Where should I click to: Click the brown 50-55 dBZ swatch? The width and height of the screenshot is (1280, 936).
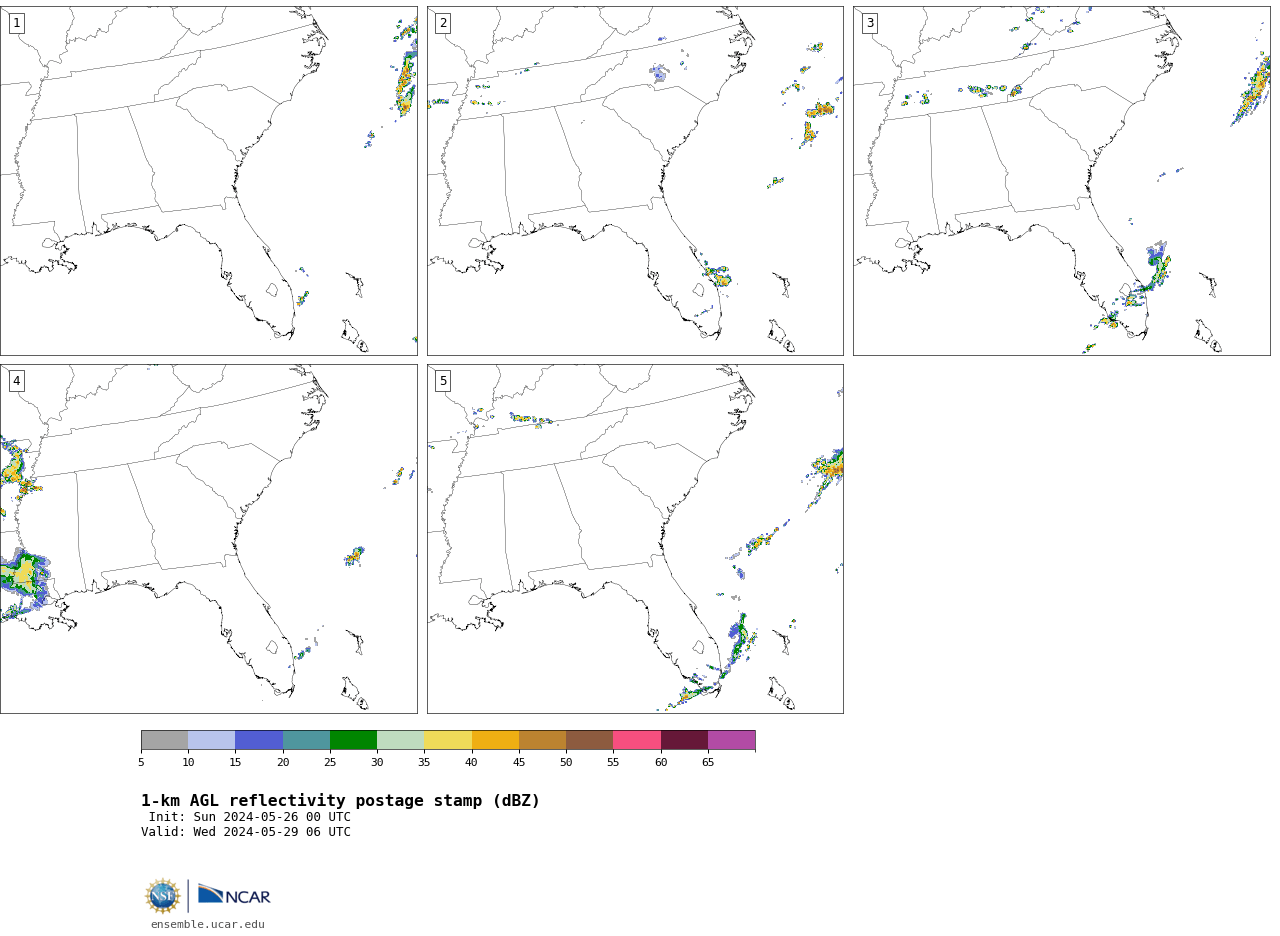click(589, 740)
